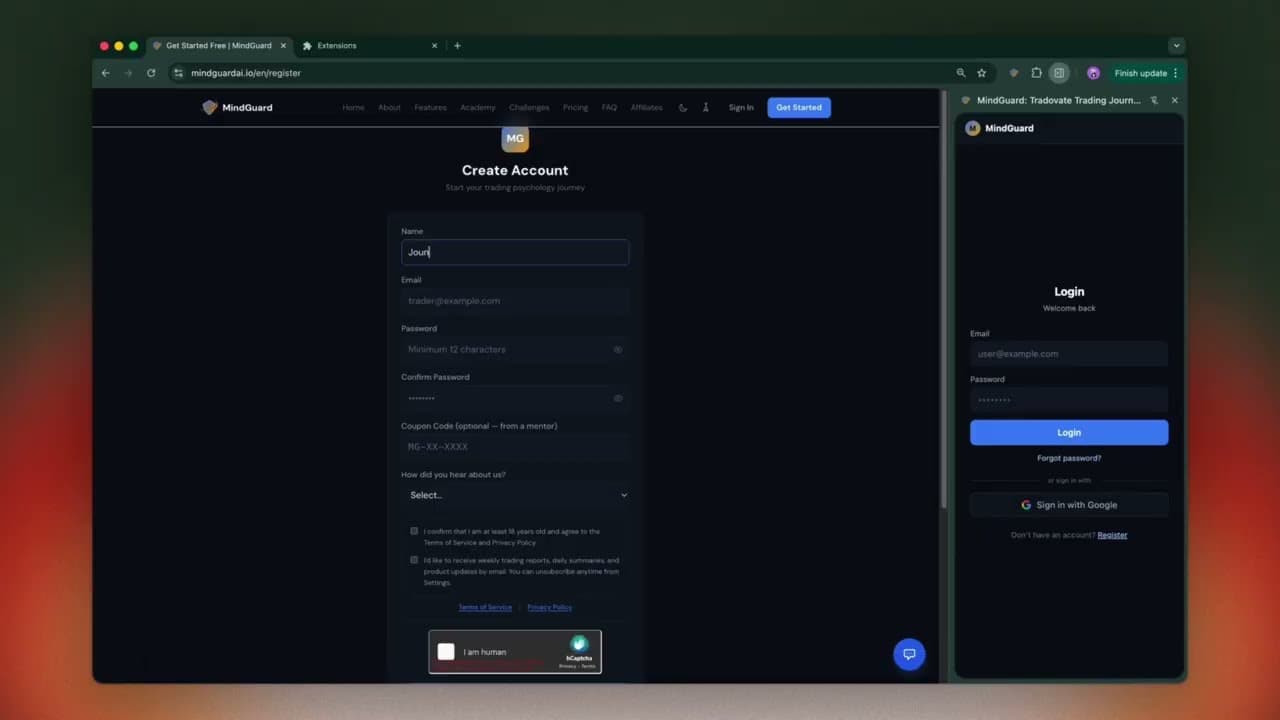Reload the page using the refresh icon

[151, 73]
